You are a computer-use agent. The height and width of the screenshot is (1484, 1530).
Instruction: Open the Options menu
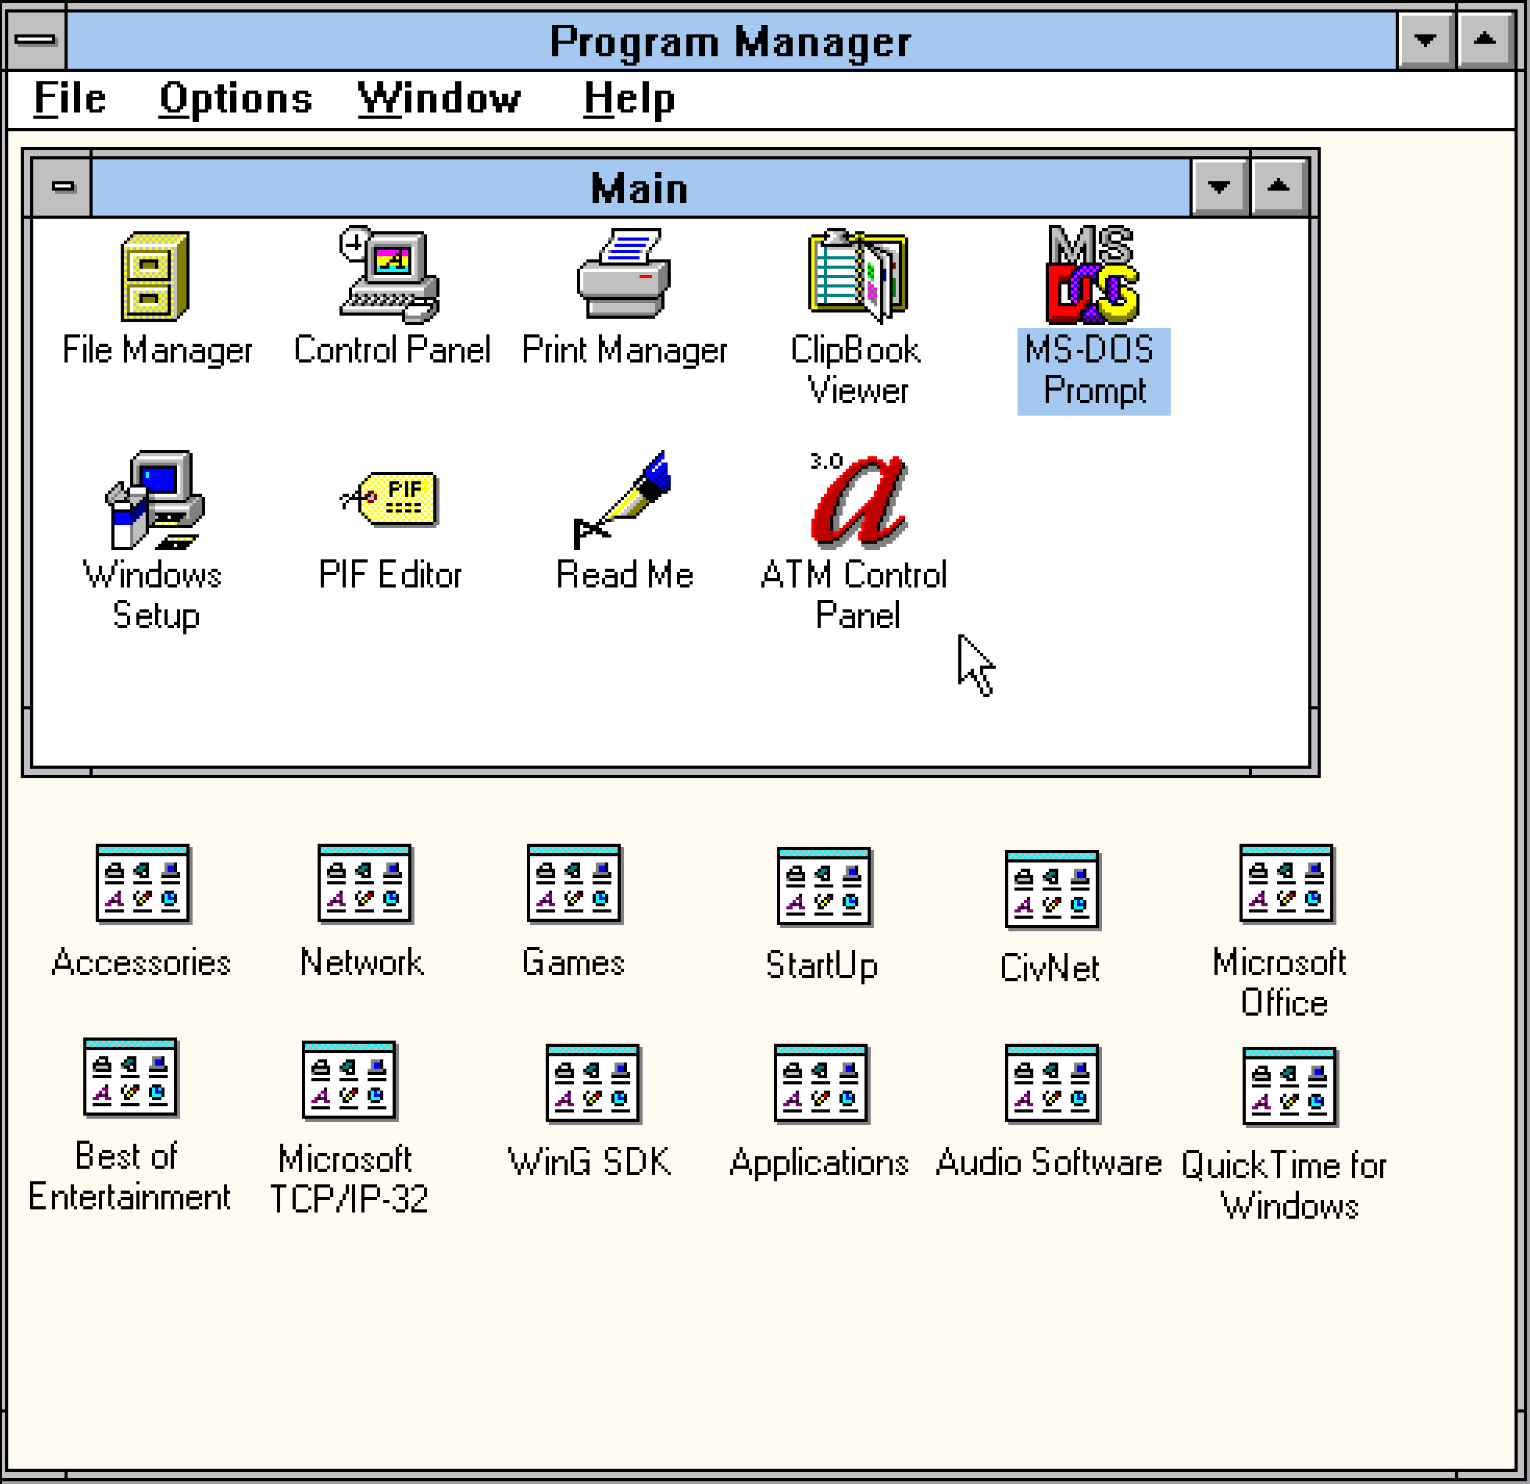[236, 98]
